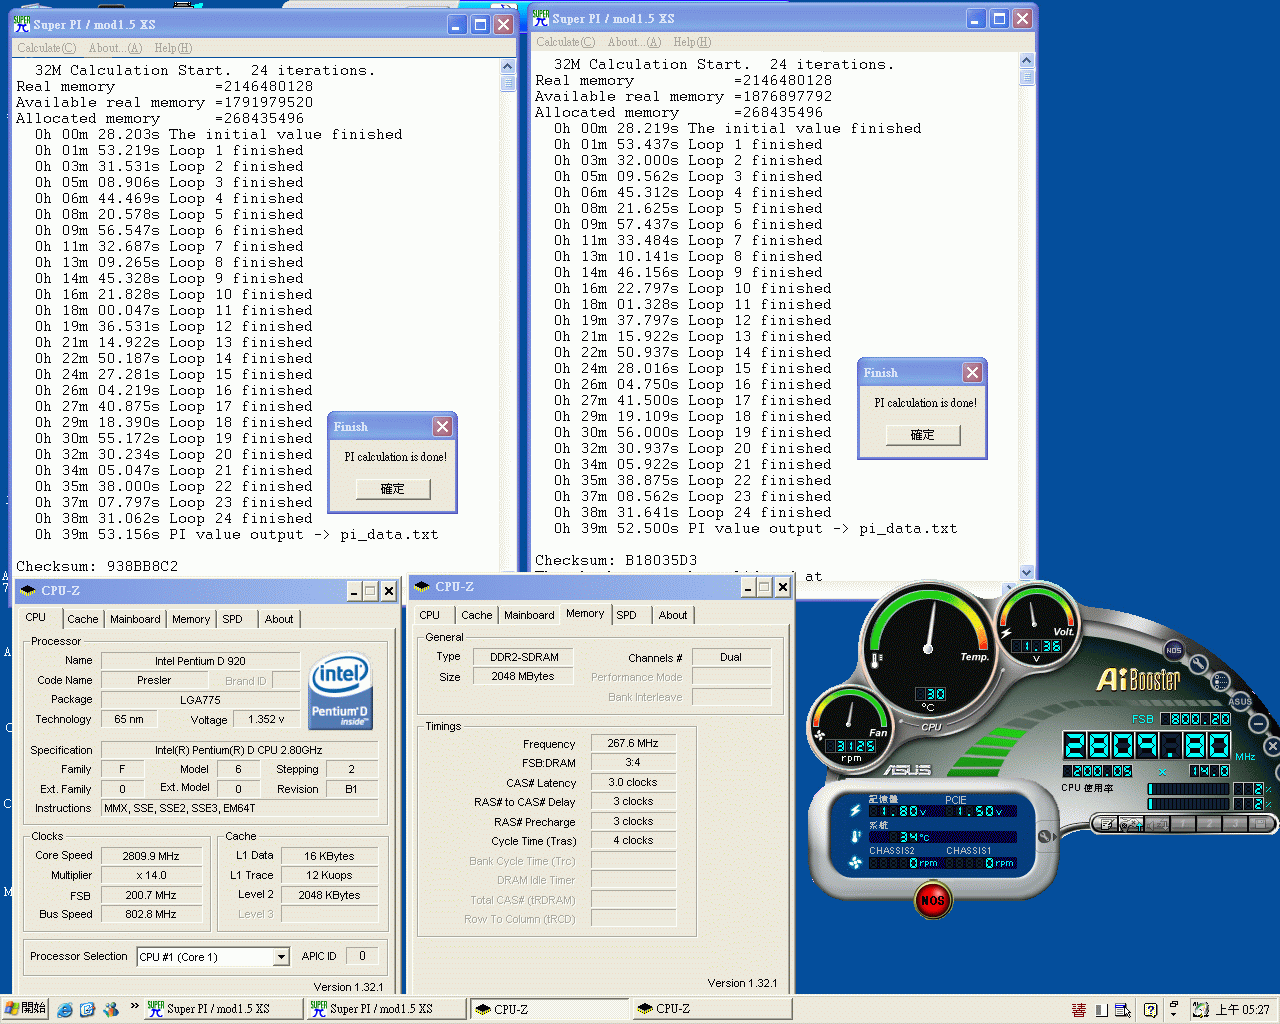Click the thermometer icon on the Temp gauge
Screen dimensions: 1280x1024
tap(877, 660)
